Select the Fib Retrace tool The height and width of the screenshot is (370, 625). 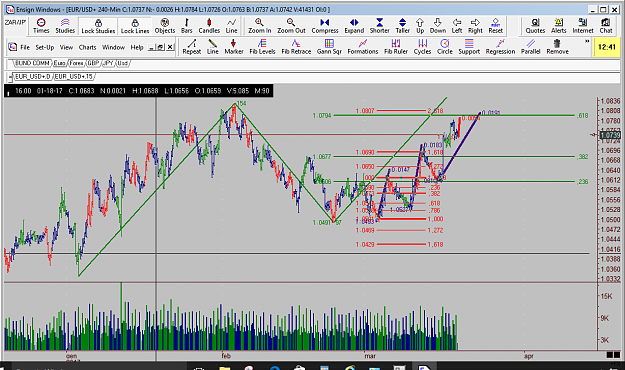(x=296, y=47)
